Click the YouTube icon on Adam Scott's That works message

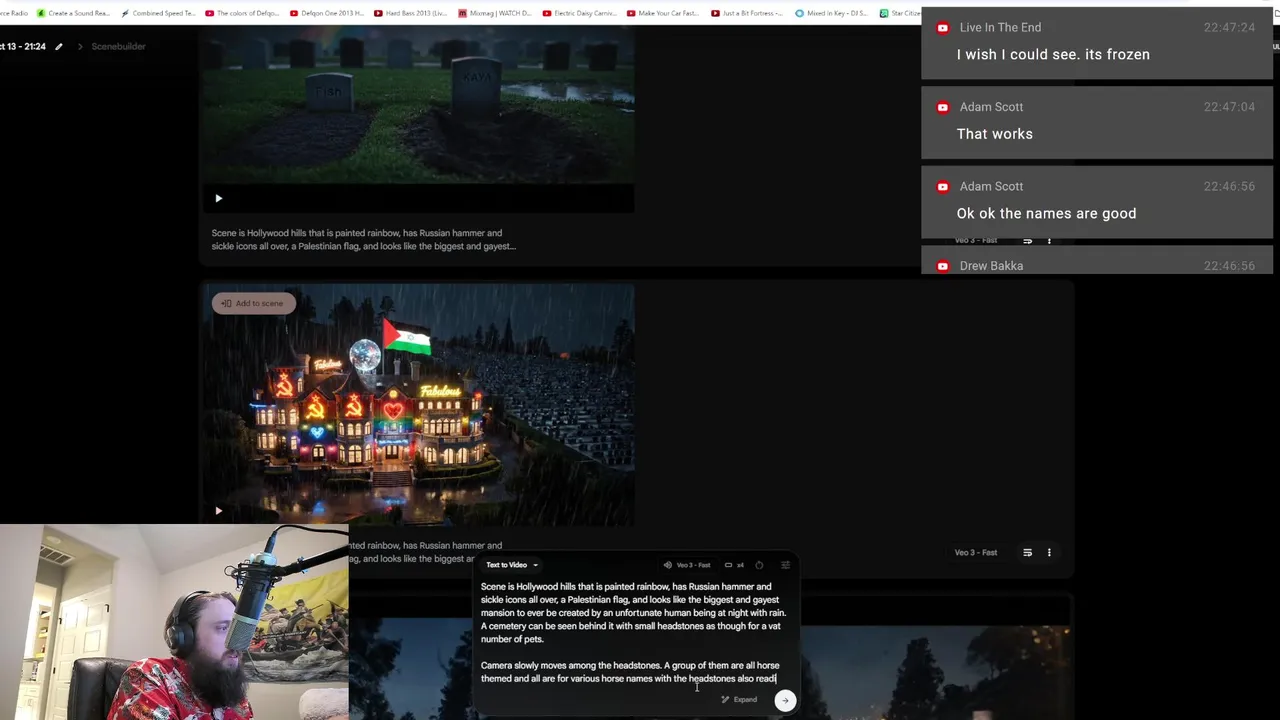coord(942,107)
